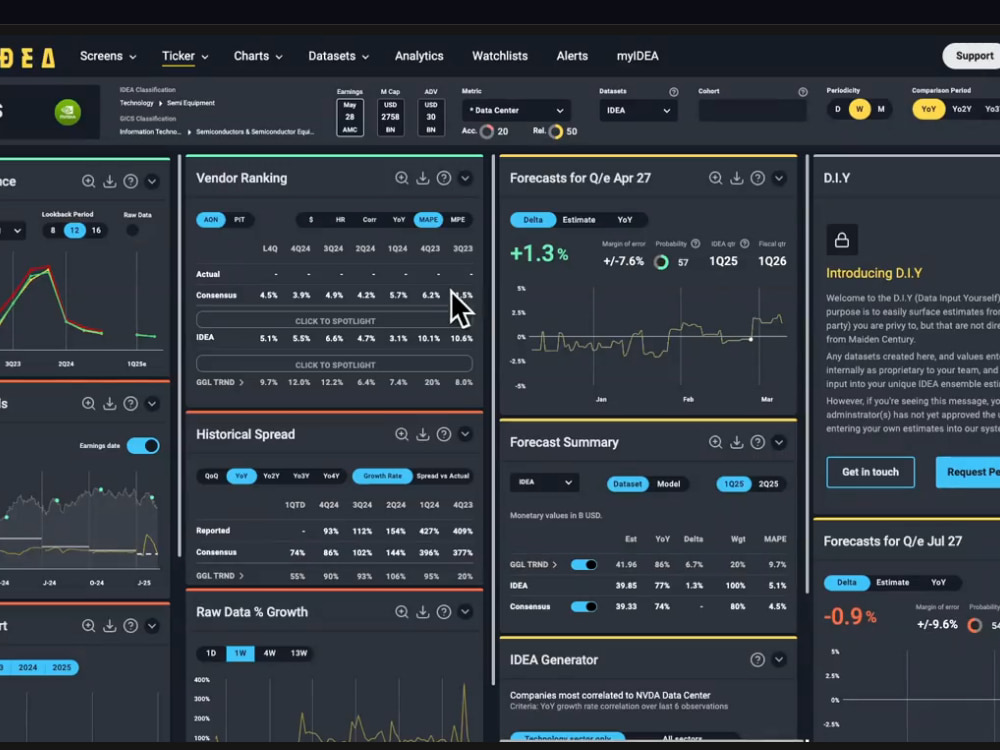Click the Datasets help icon in header
The height and width of the screenshot is (750, 1000).
click(x=673, y=92)
